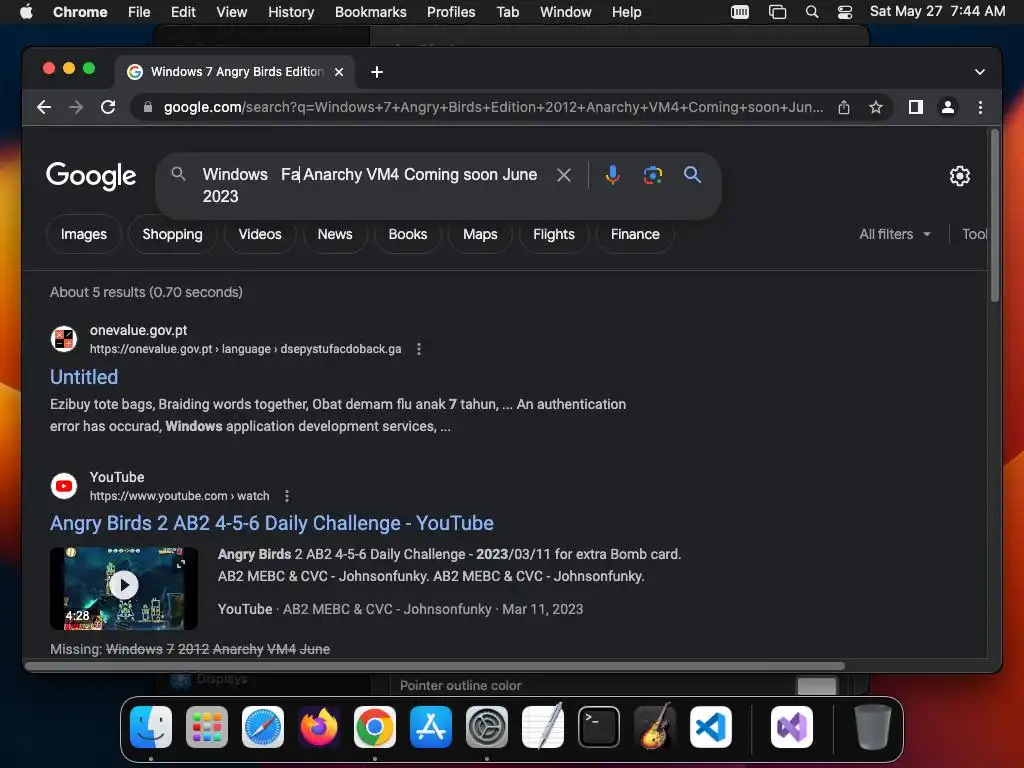Click the page vertical scrollbar
This screenshot has width=1024, height=768.
(x=995, y=216)
